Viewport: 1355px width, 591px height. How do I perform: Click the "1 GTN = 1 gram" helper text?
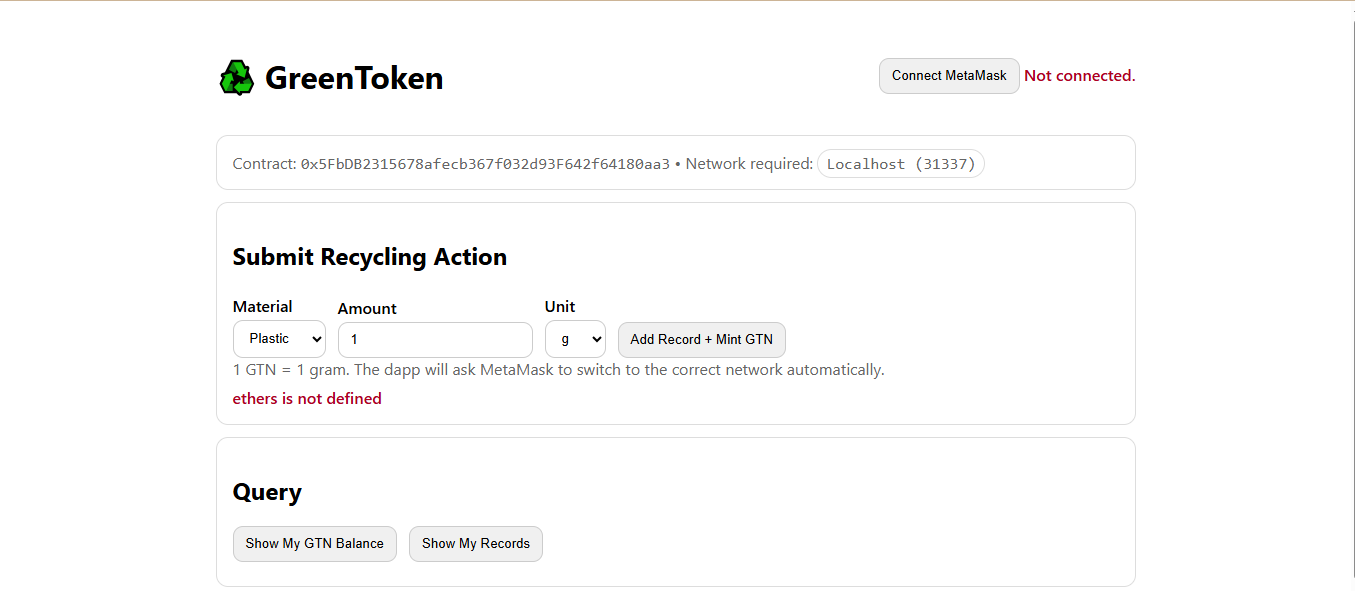(x=290, y=370)
